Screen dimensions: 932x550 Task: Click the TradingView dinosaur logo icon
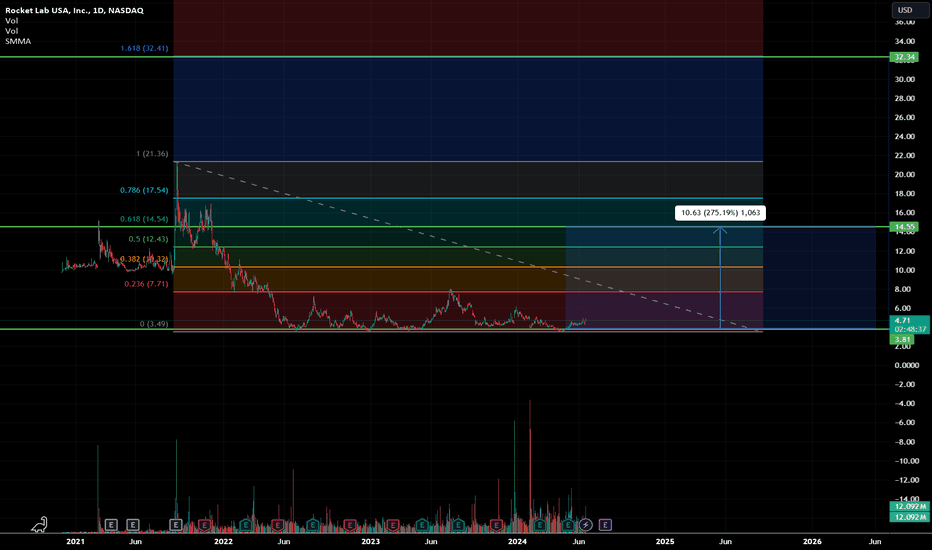(39, 524)
